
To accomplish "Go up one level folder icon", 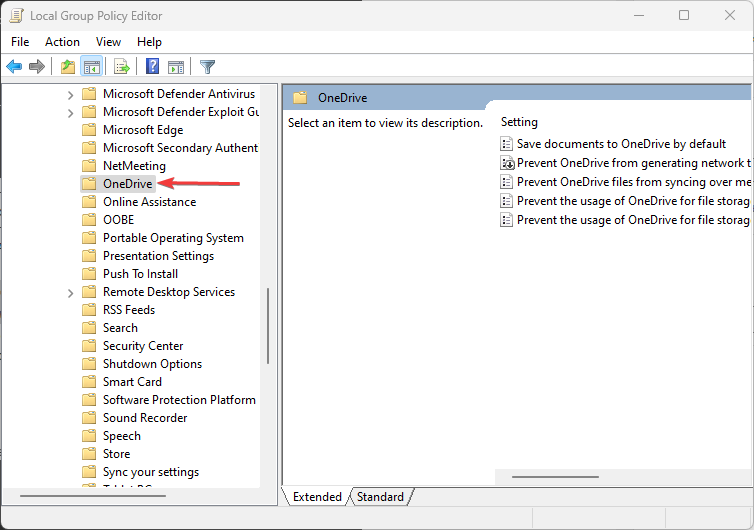I will tap(68, 66).
